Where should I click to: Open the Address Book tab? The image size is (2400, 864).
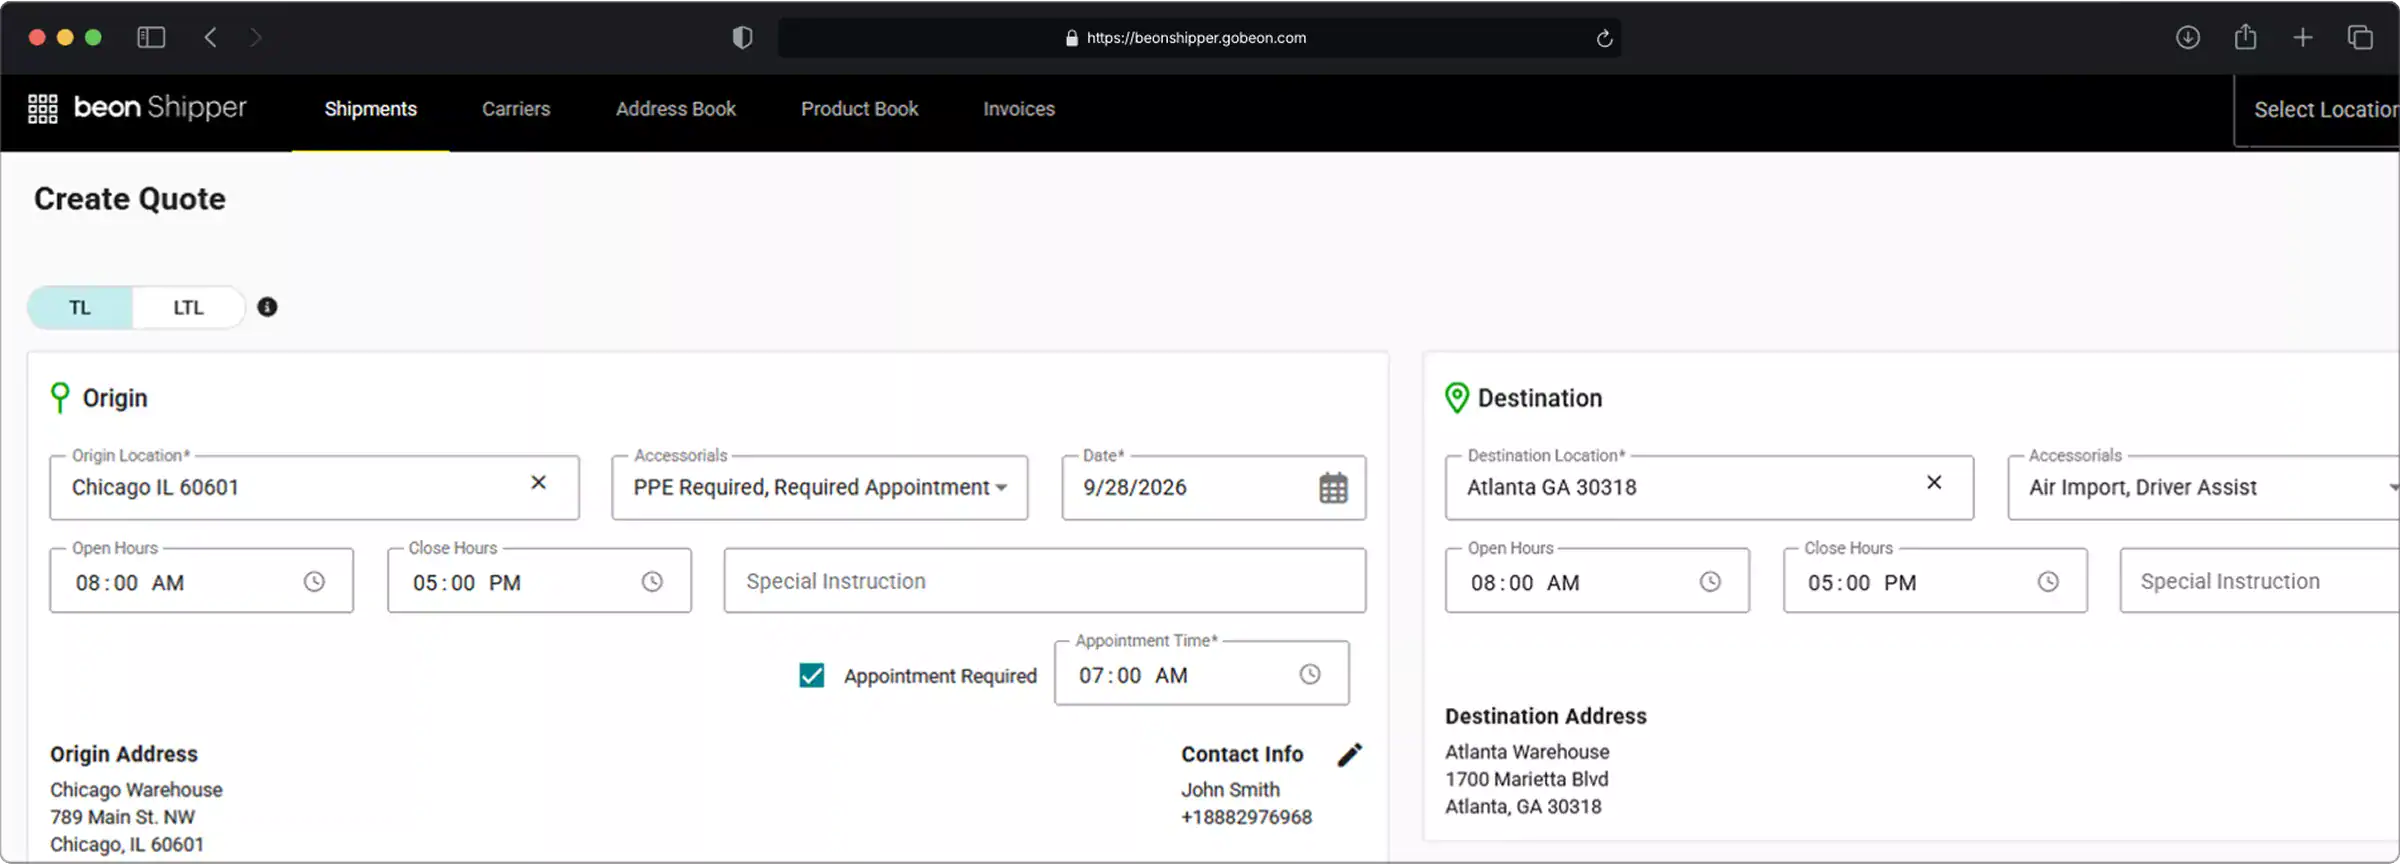point(676,109)
